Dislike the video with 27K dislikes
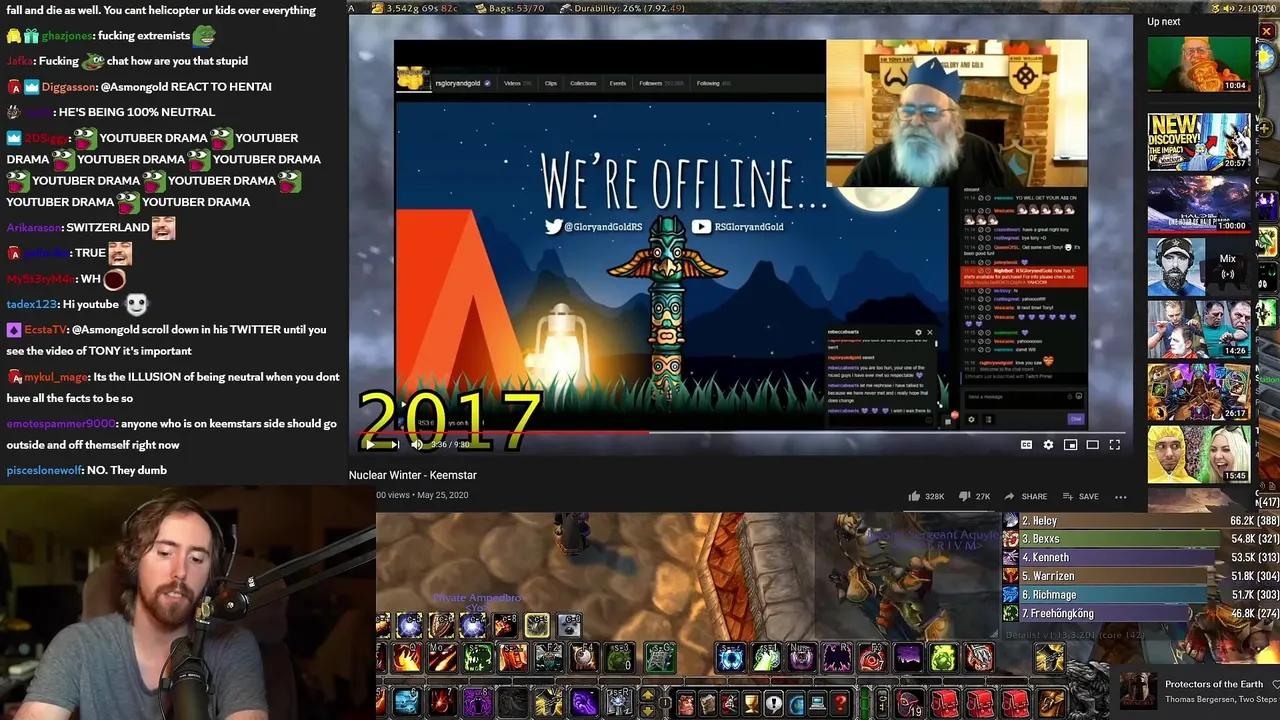The width and height of the screenshot is (1280, 720). coord(974,496)
